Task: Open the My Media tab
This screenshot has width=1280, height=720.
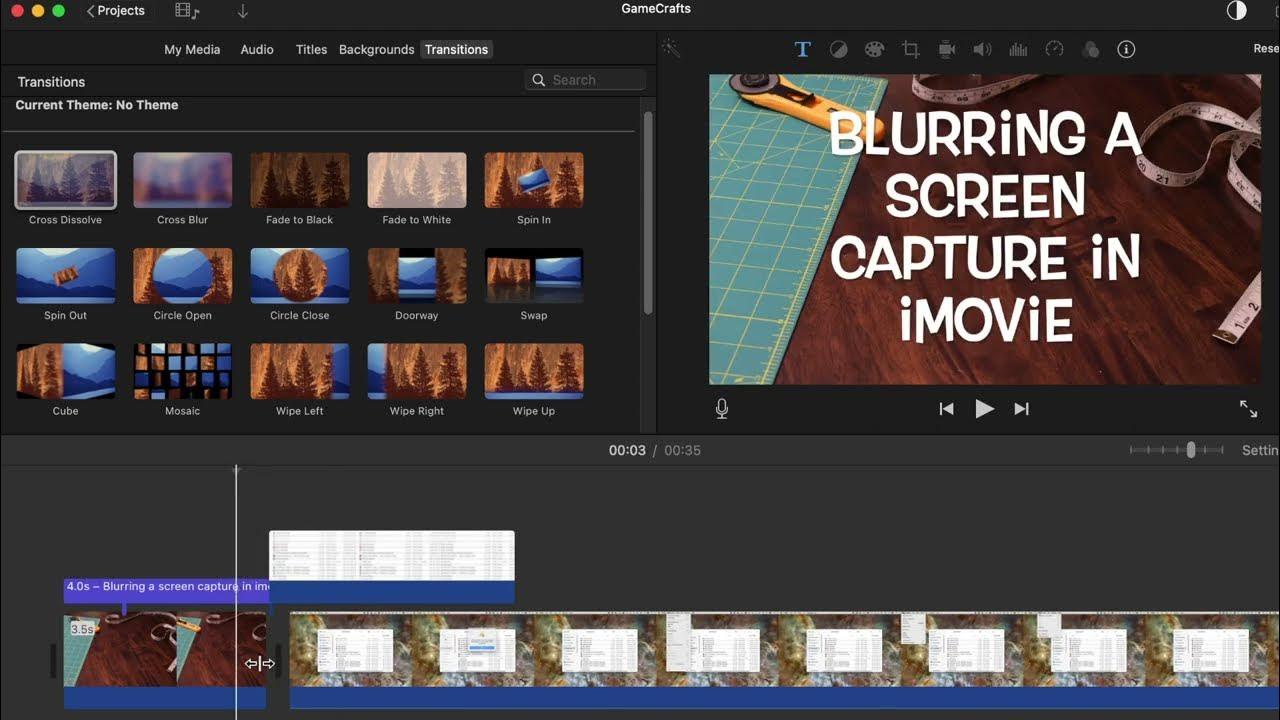Action: click(x=192, y=49)
